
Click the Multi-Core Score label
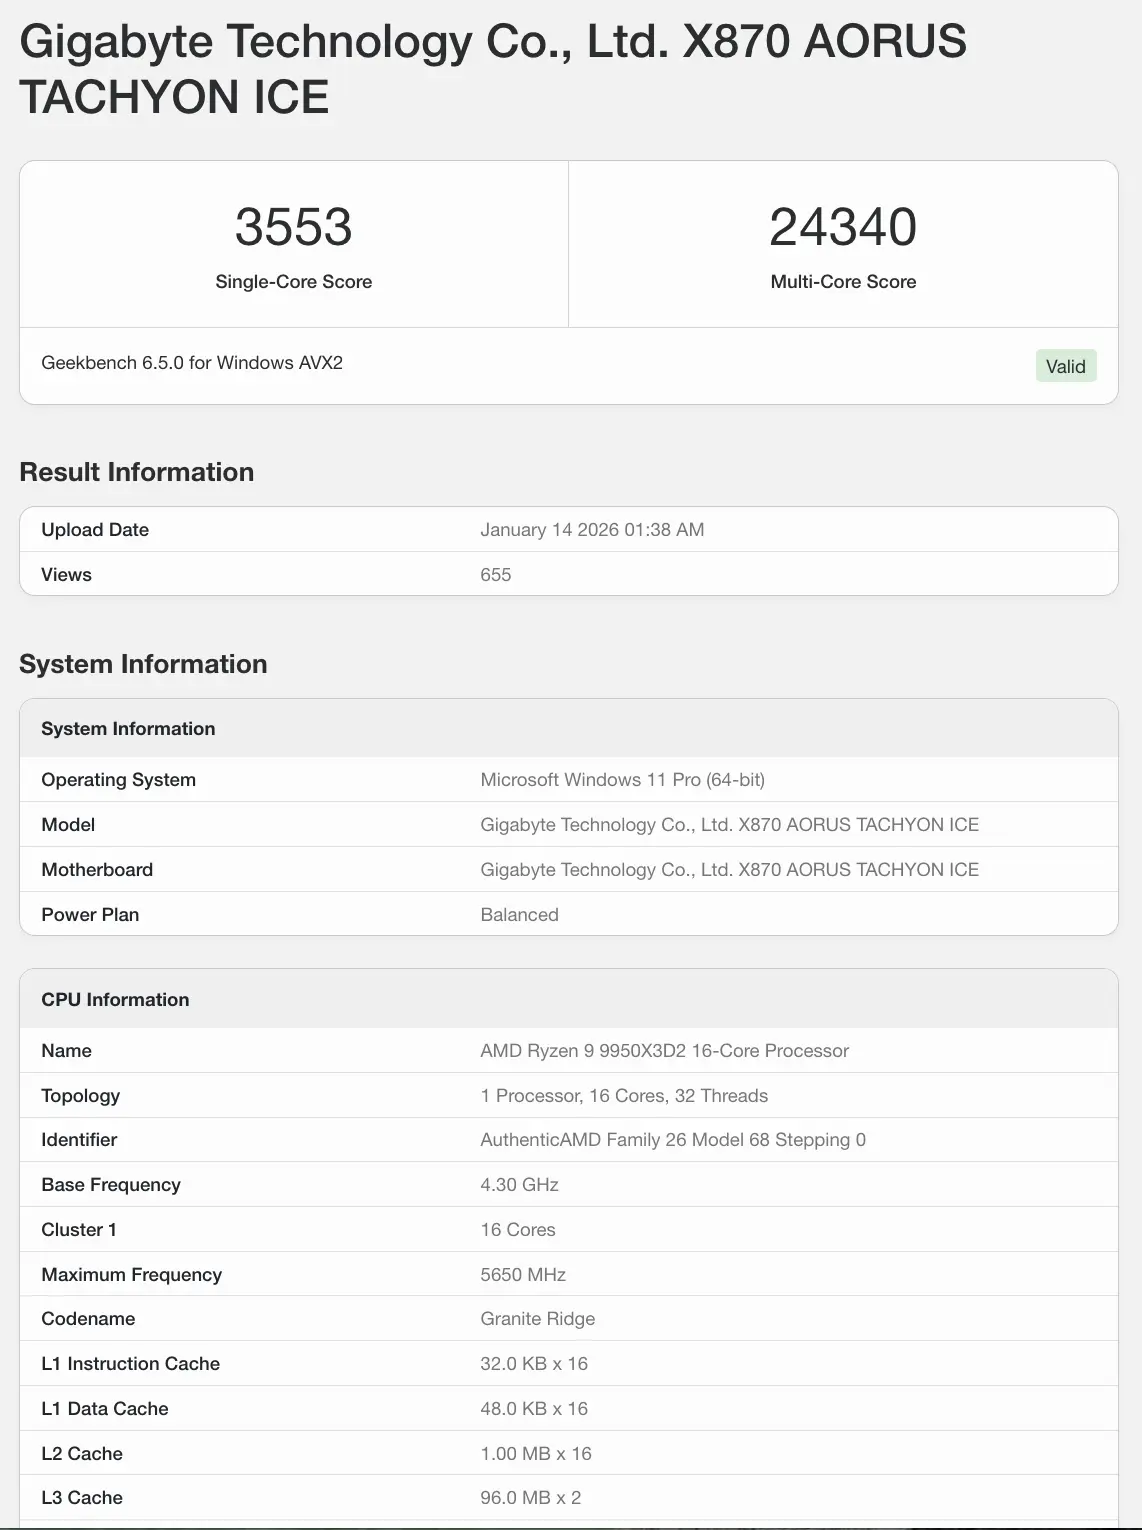click(842, 282)
